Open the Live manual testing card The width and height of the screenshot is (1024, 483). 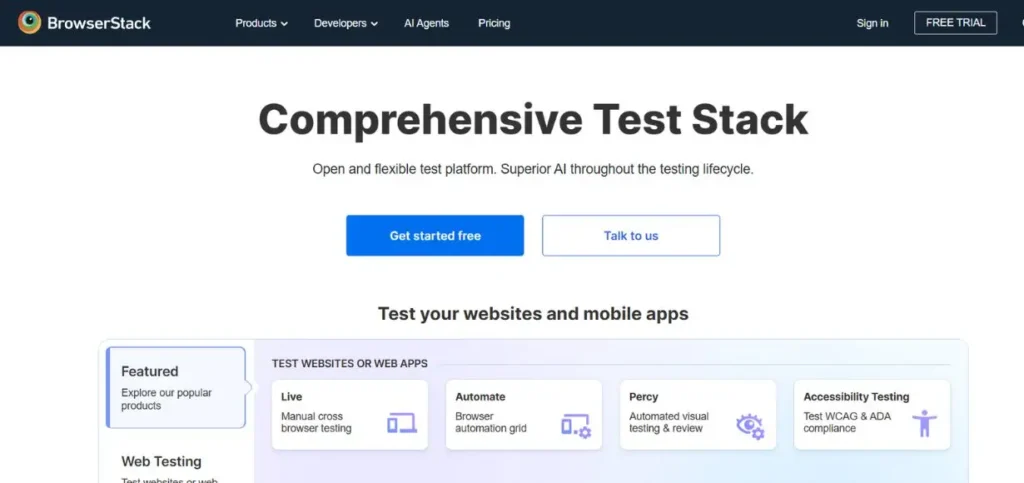(350, 415)
